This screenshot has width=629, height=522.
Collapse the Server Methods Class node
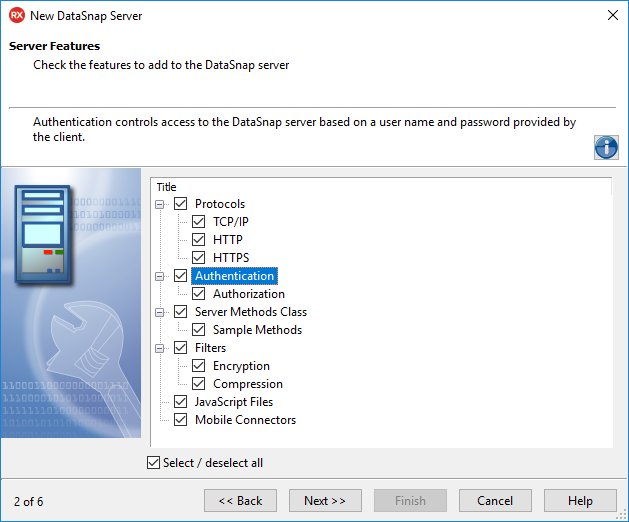point(161,312)
